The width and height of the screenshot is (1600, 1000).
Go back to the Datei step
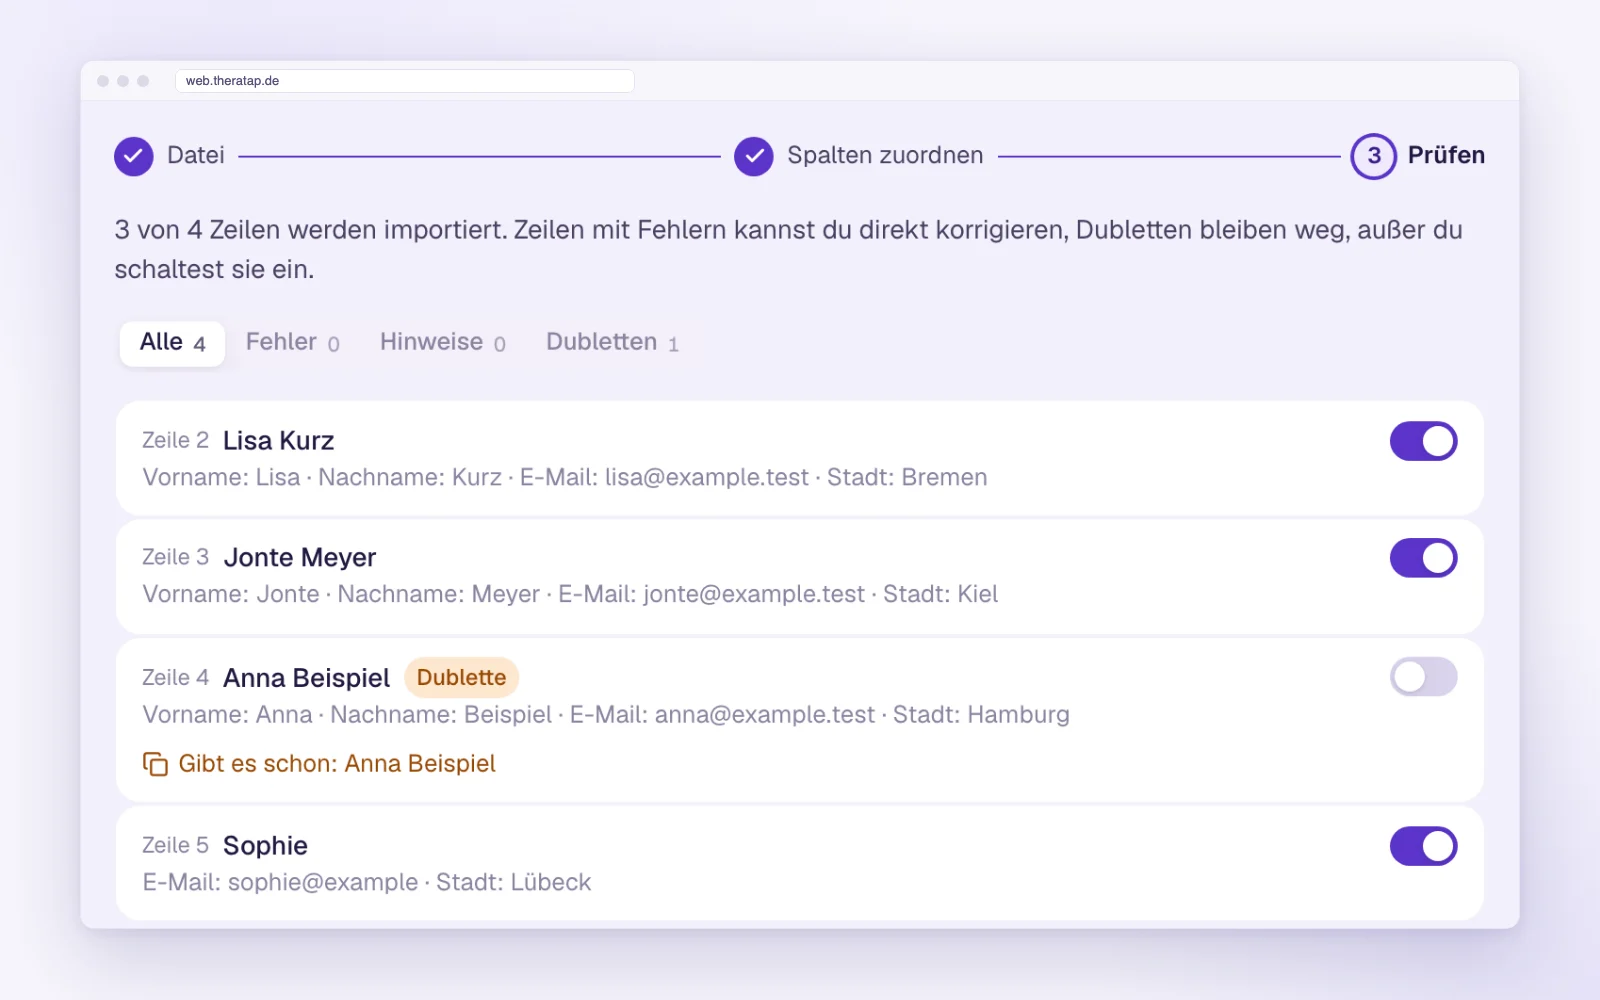[x=196, y=155]
